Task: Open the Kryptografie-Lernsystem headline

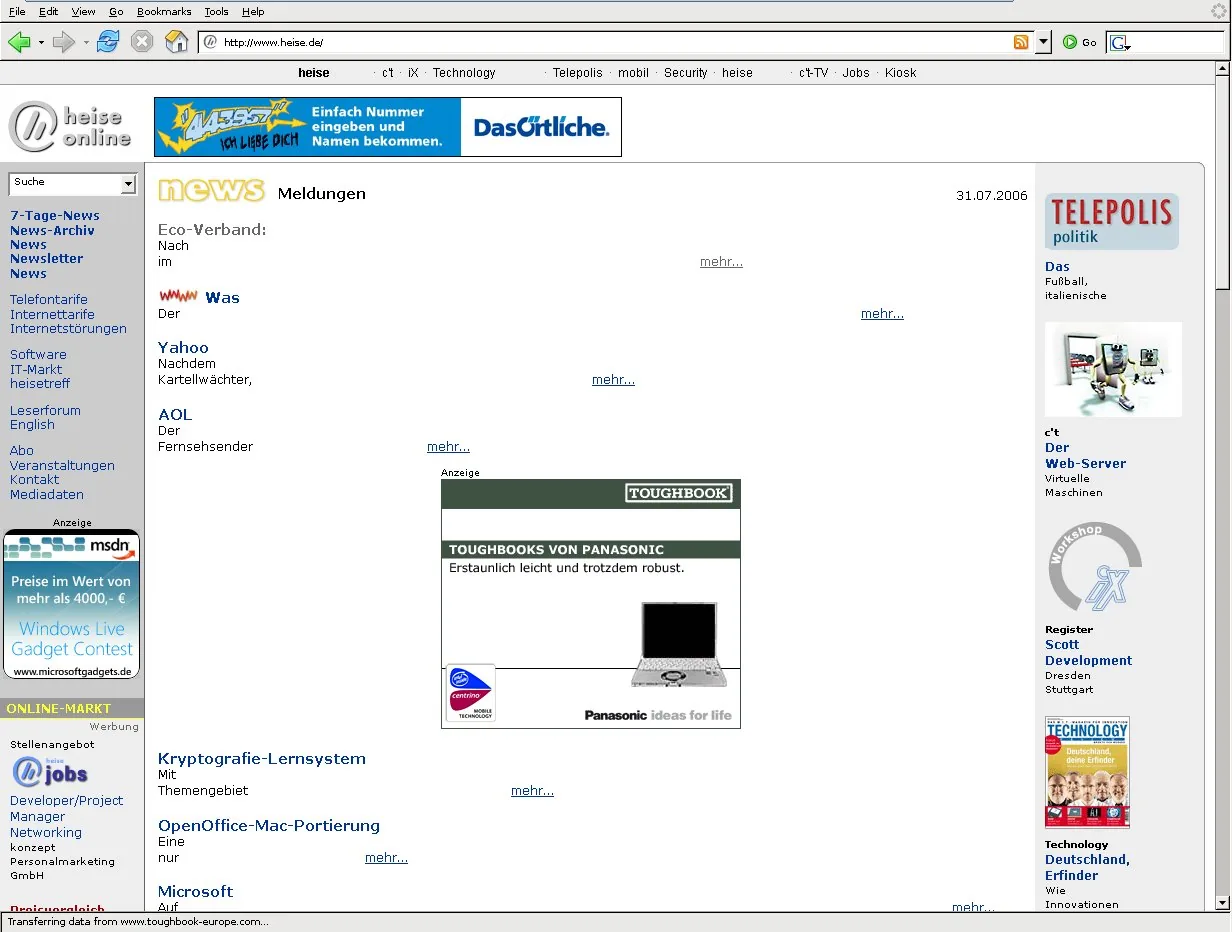Action: tap(262, 759)
